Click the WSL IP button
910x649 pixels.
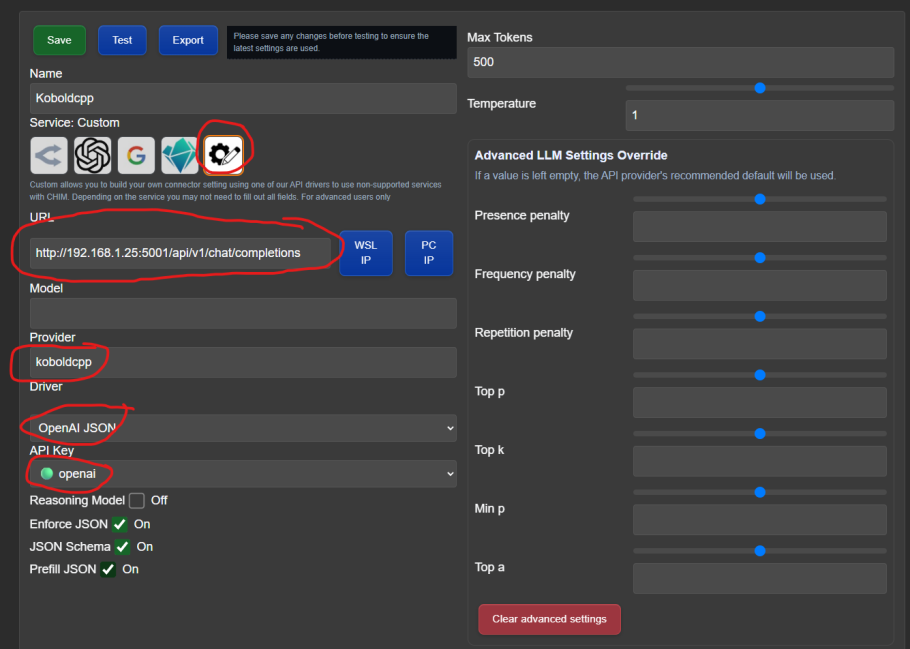coord(365,253)
